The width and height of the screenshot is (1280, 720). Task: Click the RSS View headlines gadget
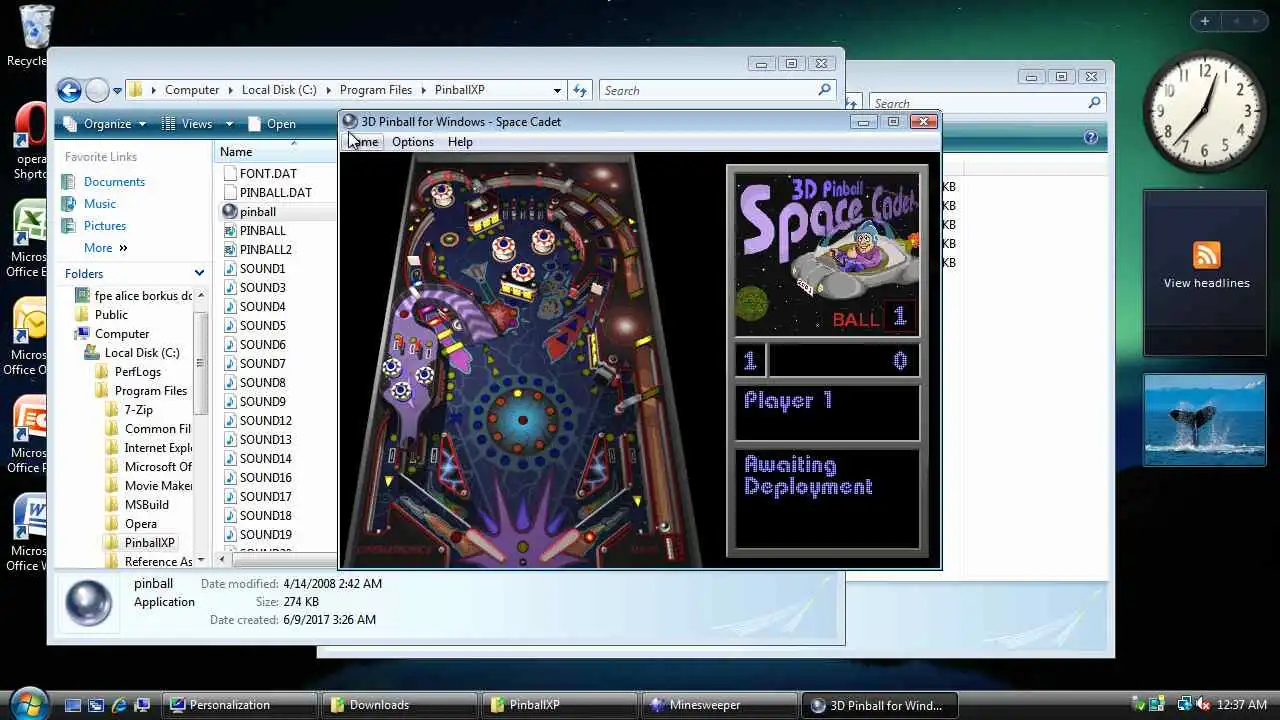(x=1205, y=273)
